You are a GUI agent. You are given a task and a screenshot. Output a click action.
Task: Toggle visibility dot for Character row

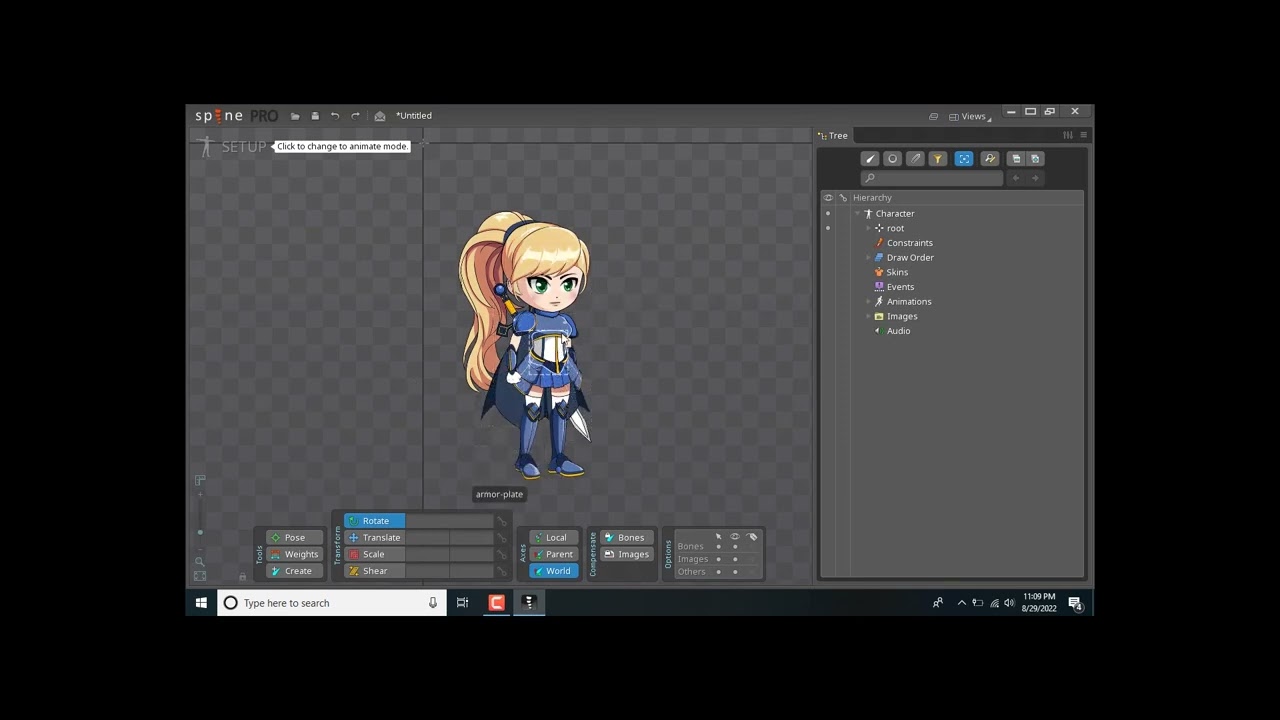point(827,214)
